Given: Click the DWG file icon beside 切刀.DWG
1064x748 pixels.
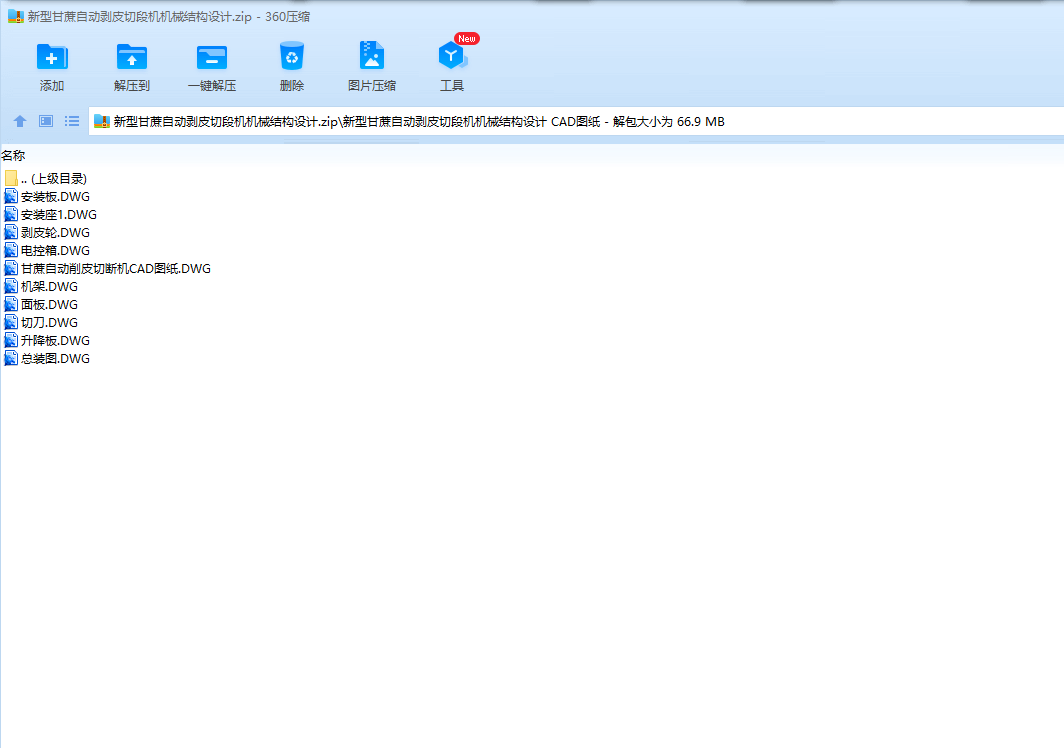Looking at the screenshot, I should (11, 322).
